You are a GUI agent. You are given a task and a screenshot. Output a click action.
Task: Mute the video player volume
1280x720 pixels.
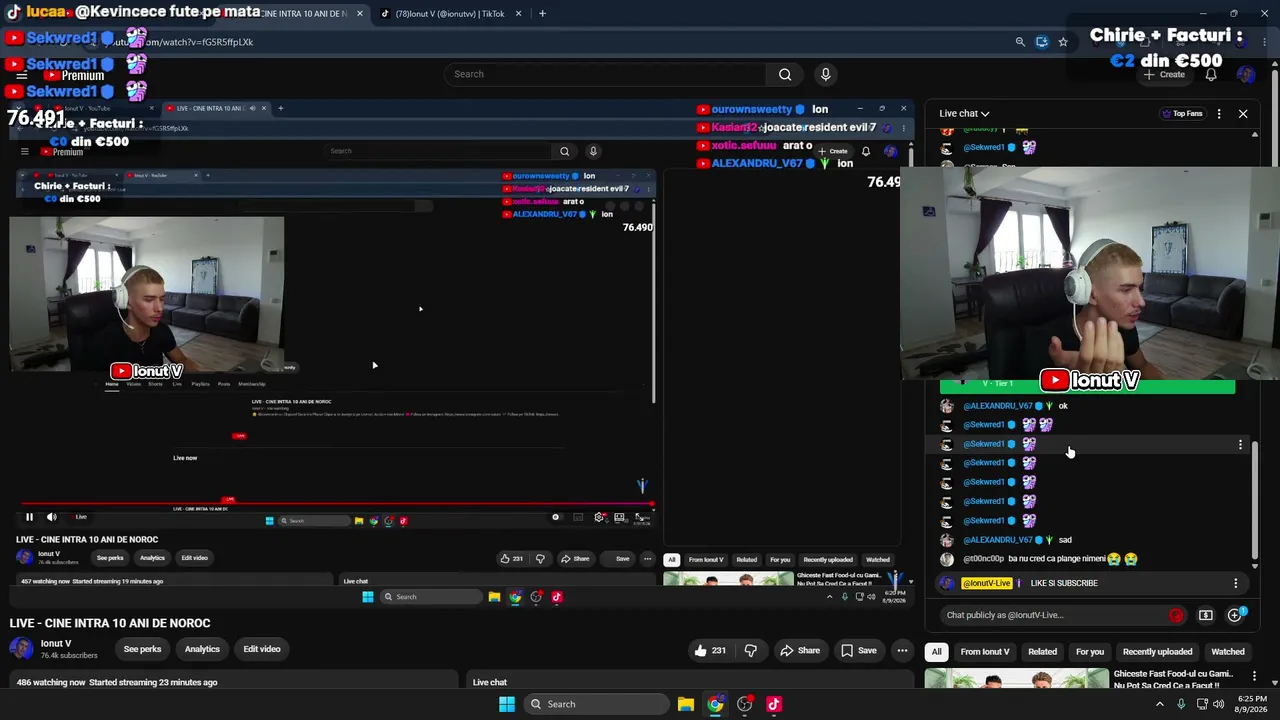coord(52,517)
